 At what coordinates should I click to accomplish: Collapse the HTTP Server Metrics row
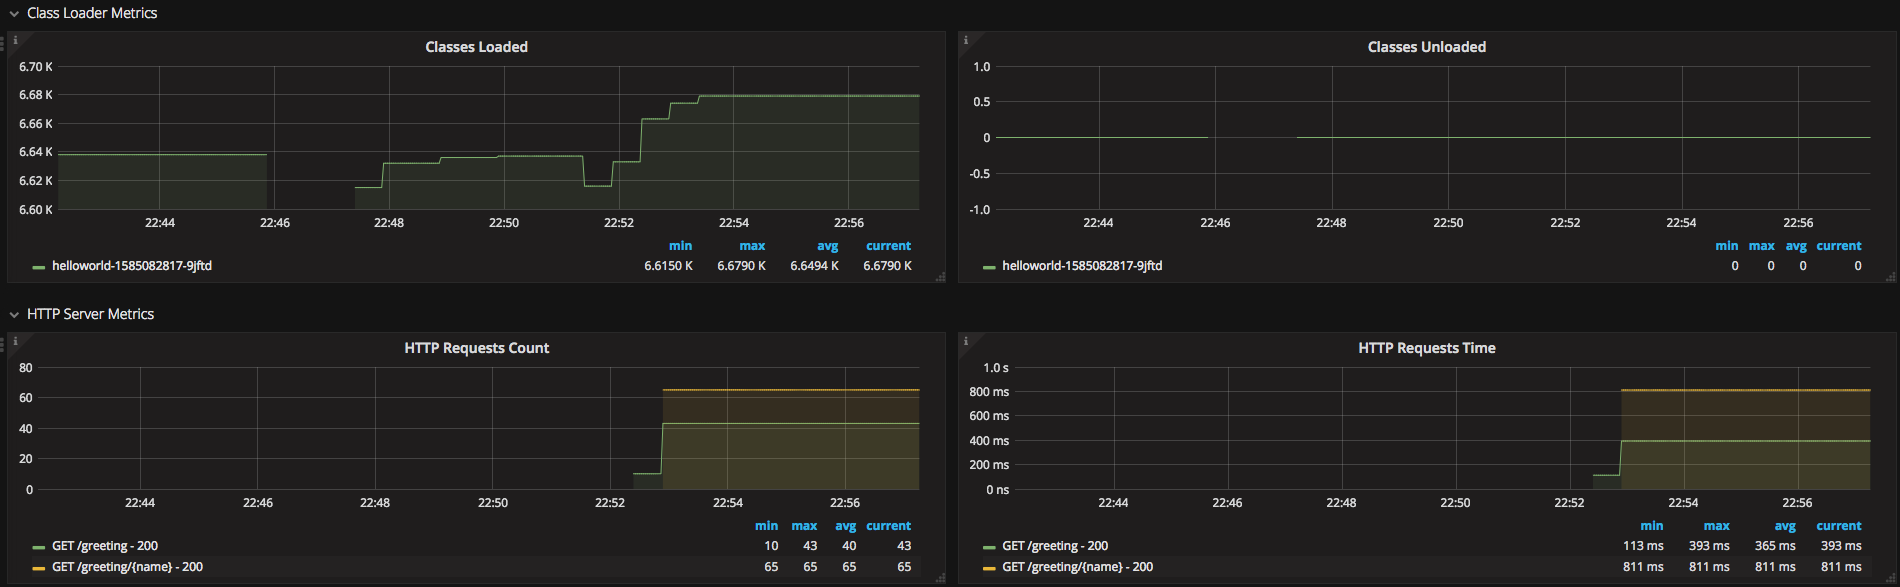click(14, 315)
